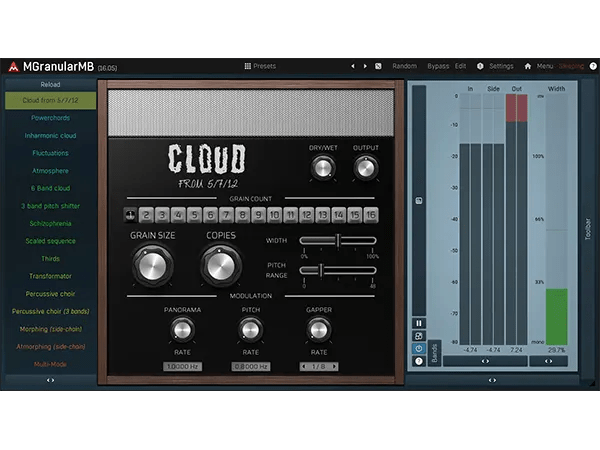The height and width of the screenshot is (450, 600).
Task: Select Atmorphing (side-chain) preset
Action: 51,347
